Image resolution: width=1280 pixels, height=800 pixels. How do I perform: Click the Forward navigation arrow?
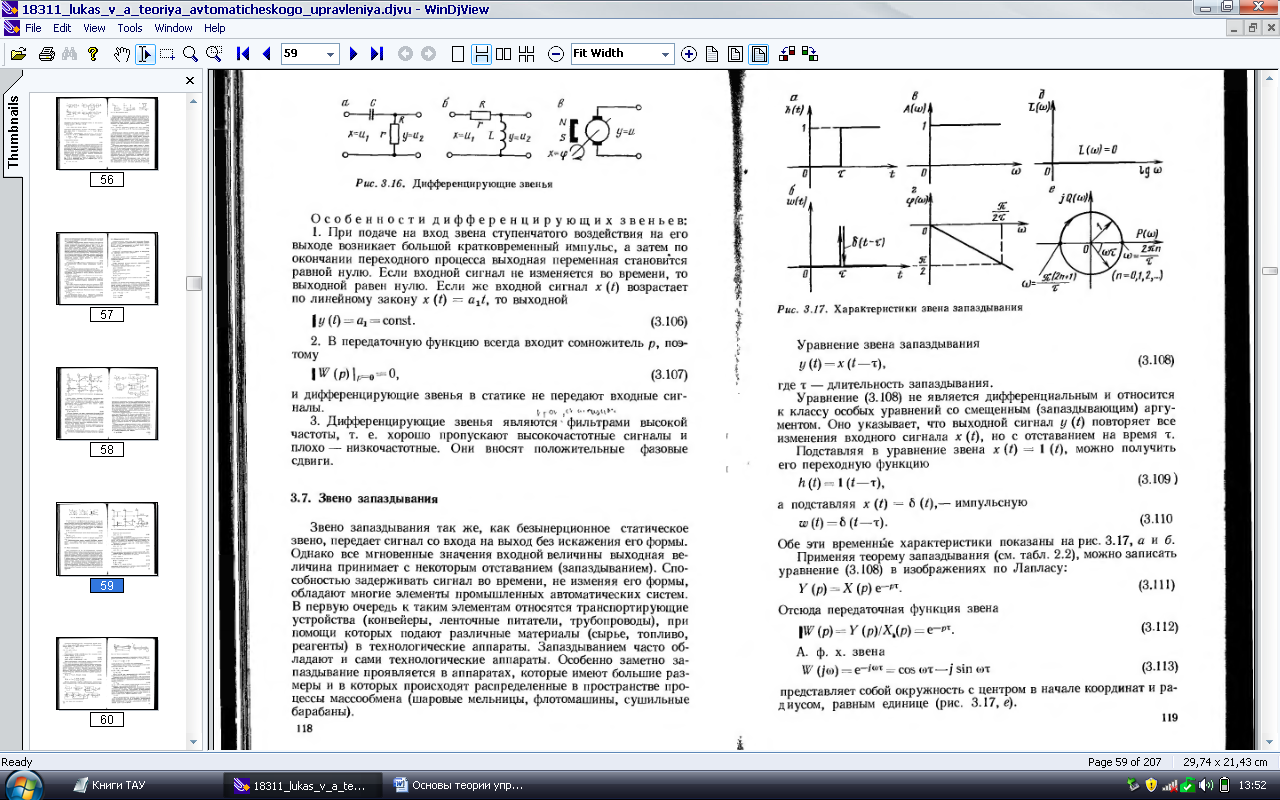(428, 54)
